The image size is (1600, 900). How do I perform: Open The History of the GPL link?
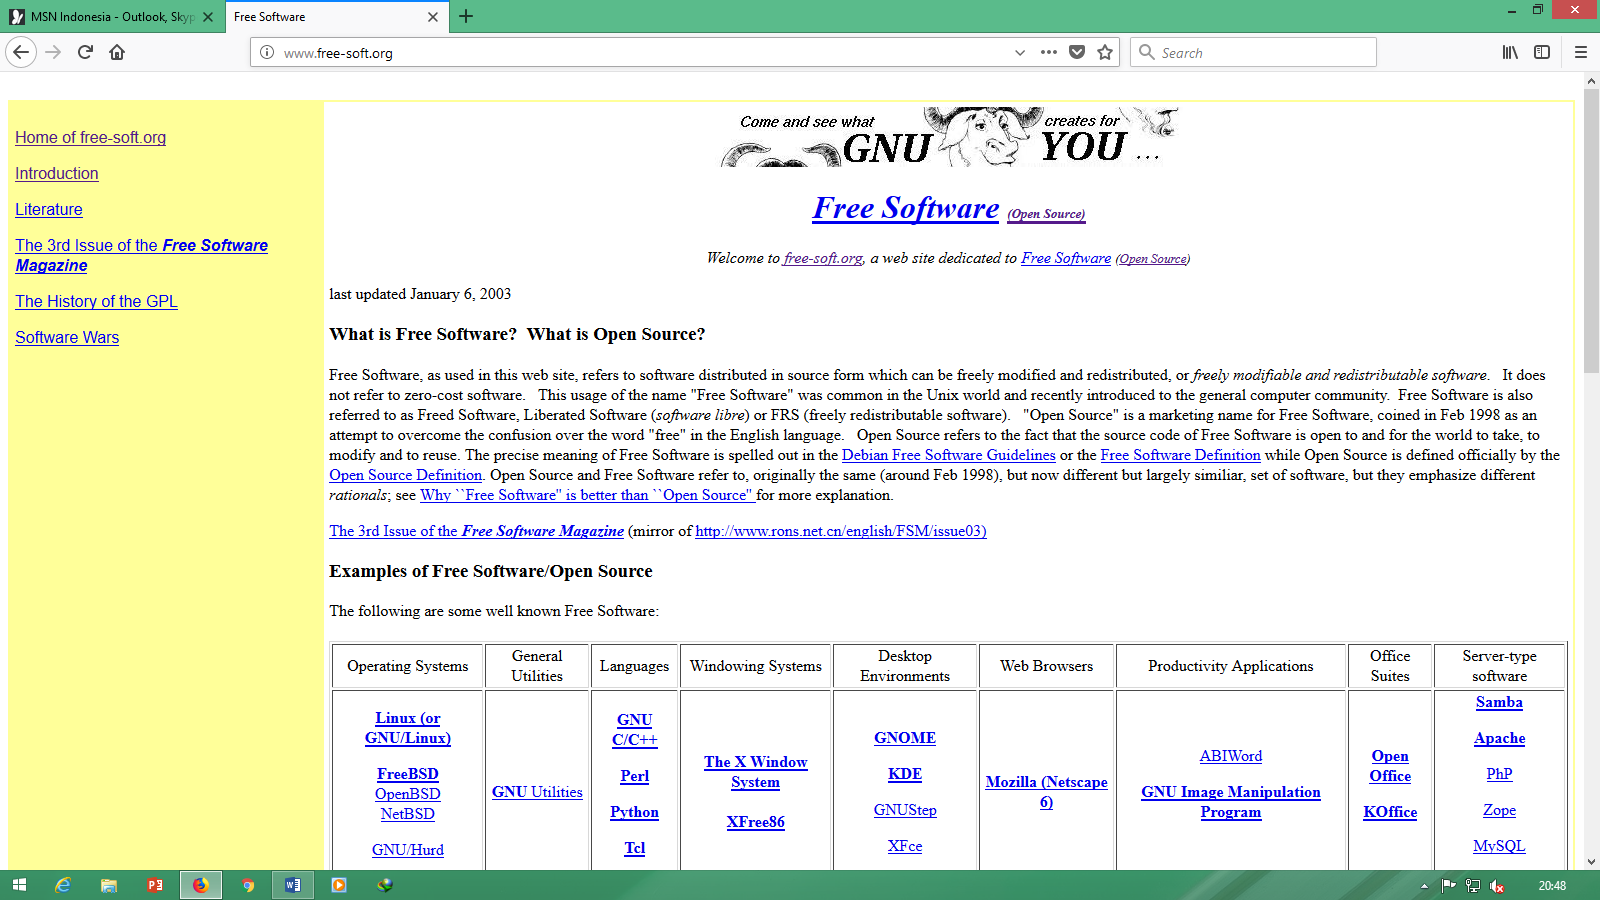pos(96,301)
